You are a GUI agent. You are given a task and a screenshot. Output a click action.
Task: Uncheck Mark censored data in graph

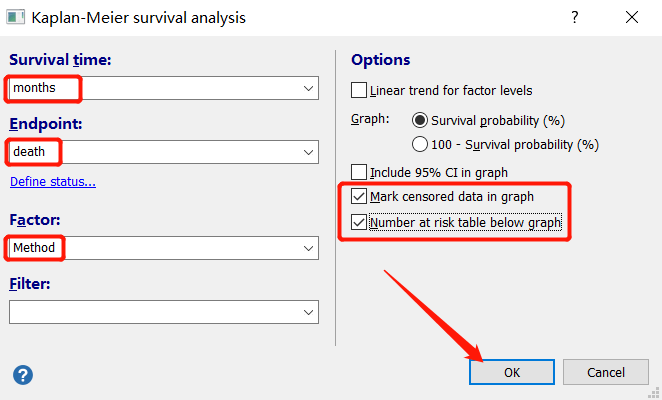pyautogui.click(x=360, y=196)
